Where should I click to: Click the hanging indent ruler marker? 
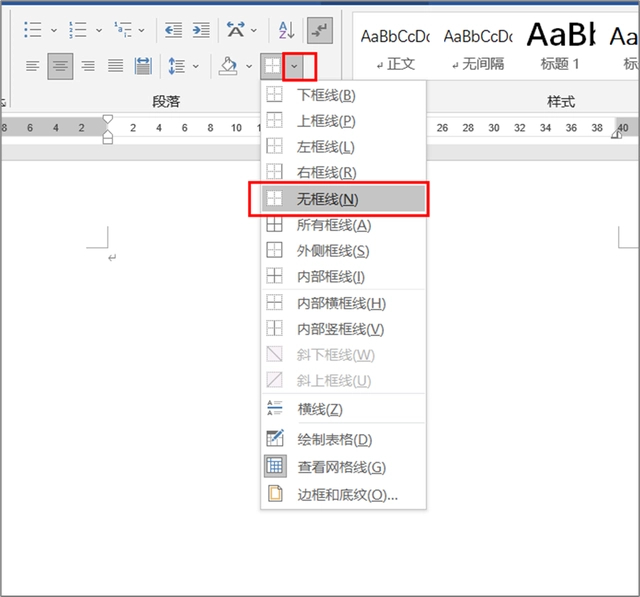coord(108,134)
